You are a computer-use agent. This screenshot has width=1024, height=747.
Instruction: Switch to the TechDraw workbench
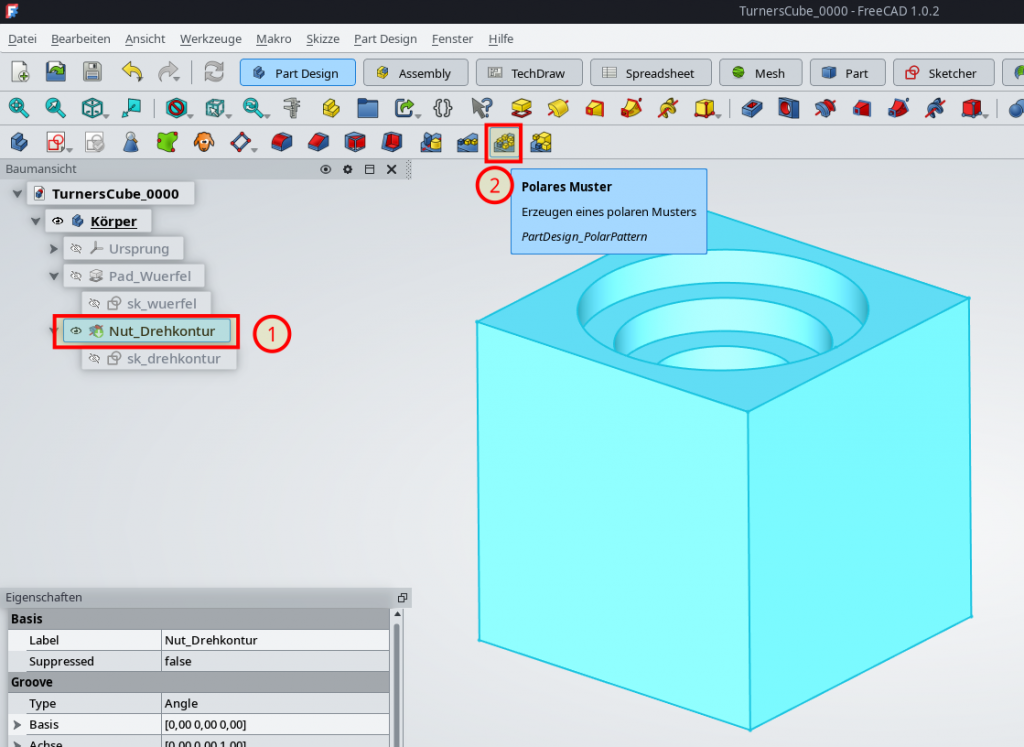[x=526, y=73]
